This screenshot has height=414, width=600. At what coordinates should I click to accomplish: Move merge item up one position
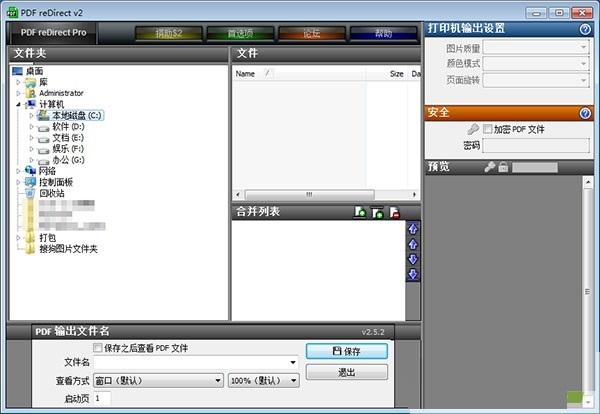click(x=413, y=244)
